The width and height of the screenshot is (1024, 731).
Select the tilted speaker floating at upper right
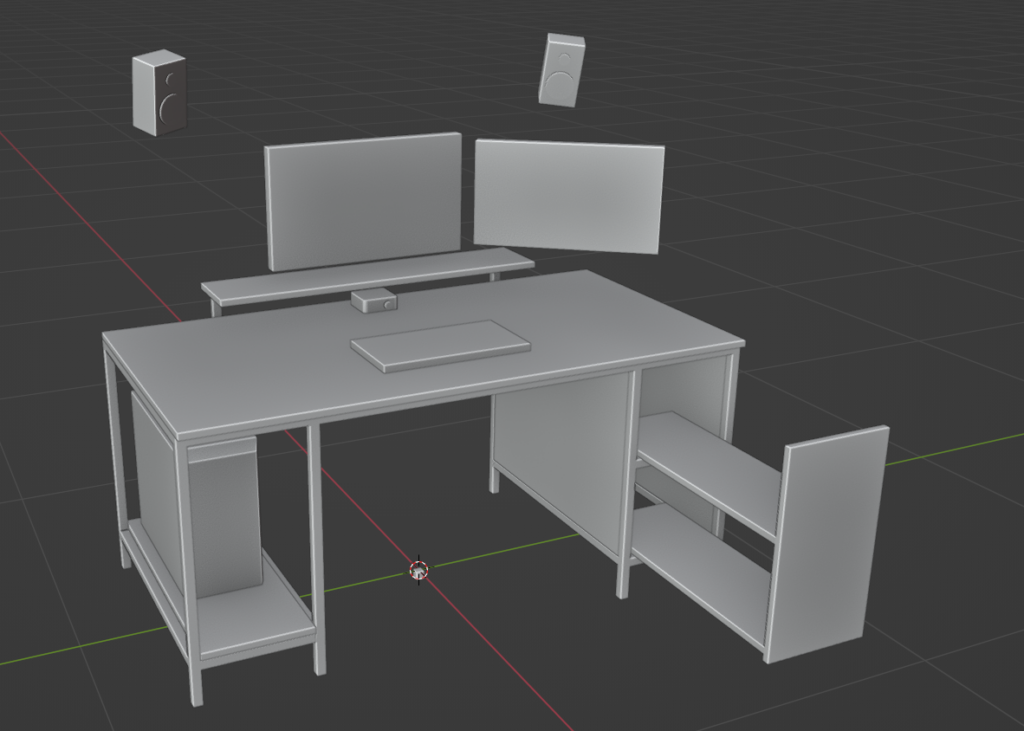(560, 70)
